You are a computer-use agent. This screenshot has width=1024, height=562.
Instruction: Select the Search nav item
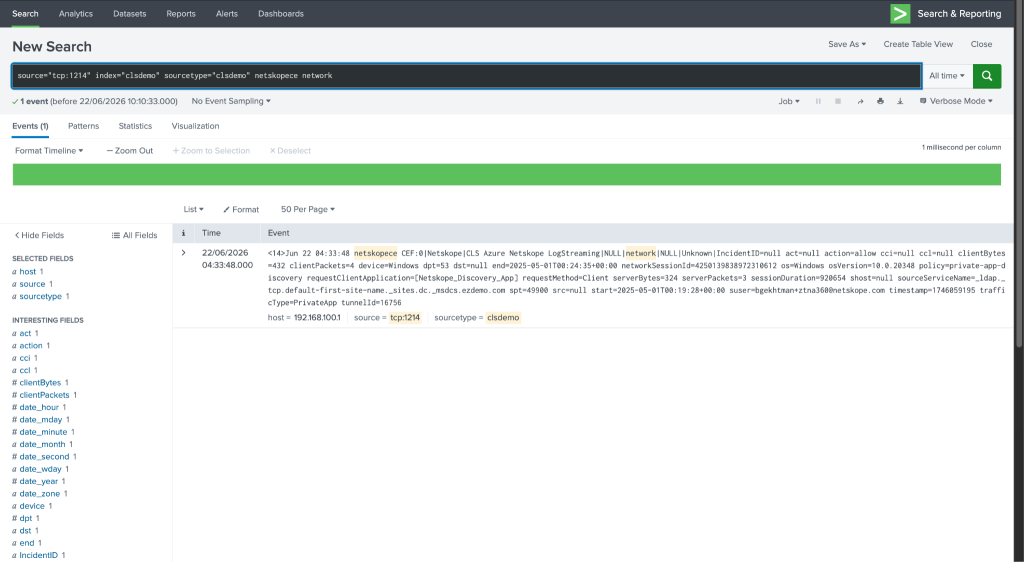pyautogui.click(x=25, y=14)
